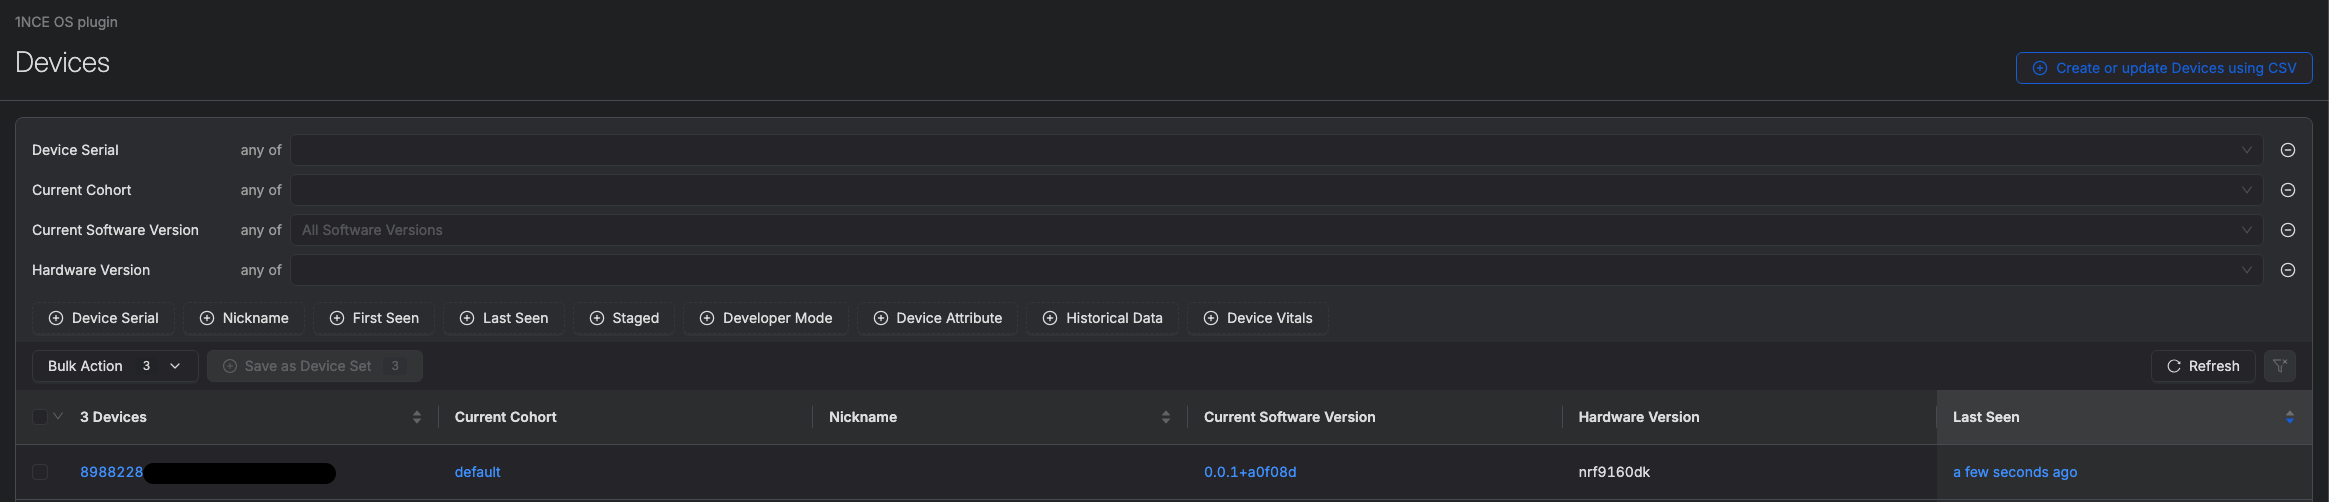Sort by Last Seen column arrows

[x=2289, y=417]
